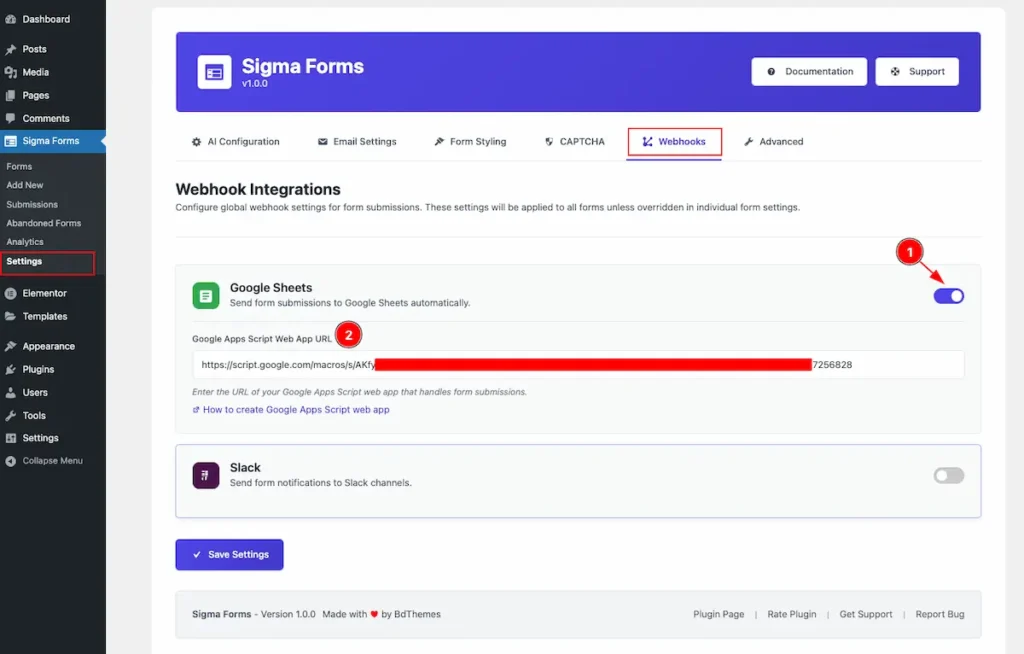Click the Get Support footer link
The height and width of the screenshot is (654, 1024).
tap(866, 614)
